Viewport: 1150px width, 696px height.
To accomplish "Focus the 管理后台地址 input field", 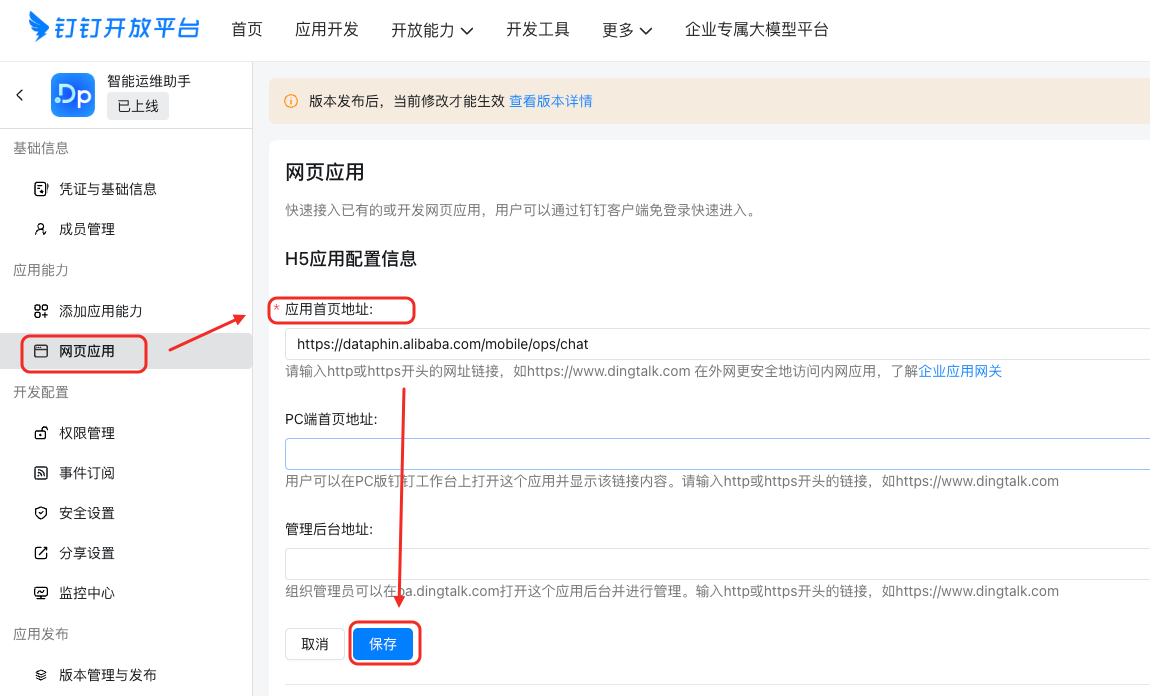I will (x=717, y=564).
